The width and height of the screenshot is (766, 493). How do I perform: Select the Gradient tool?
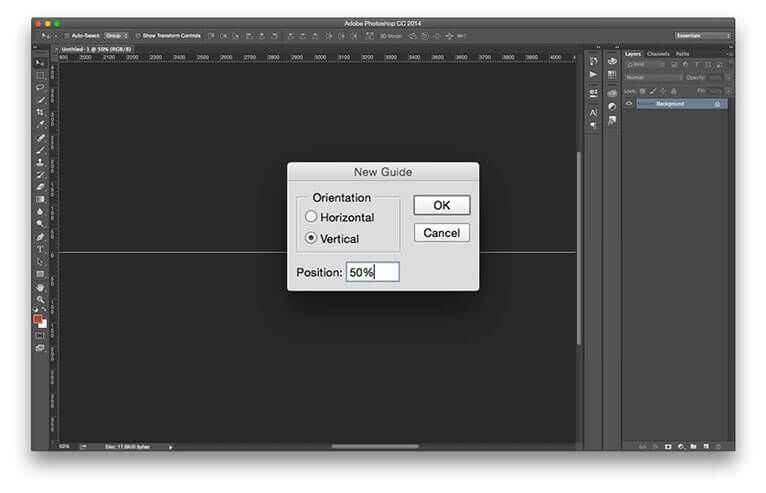point(40,199)
